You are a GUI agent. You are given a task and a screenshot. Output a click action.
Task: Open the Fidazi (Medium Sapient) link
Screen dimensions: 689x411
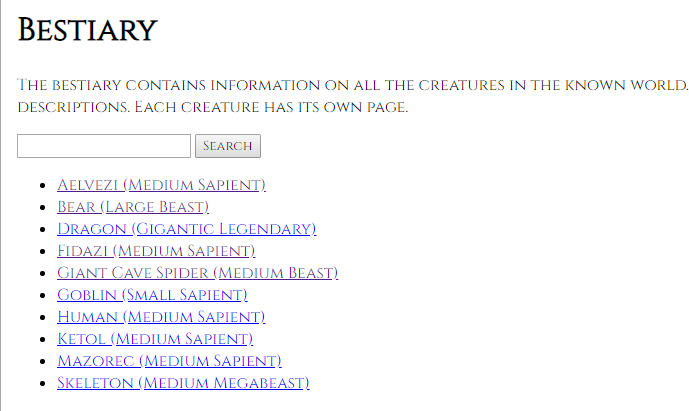[x=156, y=251]
